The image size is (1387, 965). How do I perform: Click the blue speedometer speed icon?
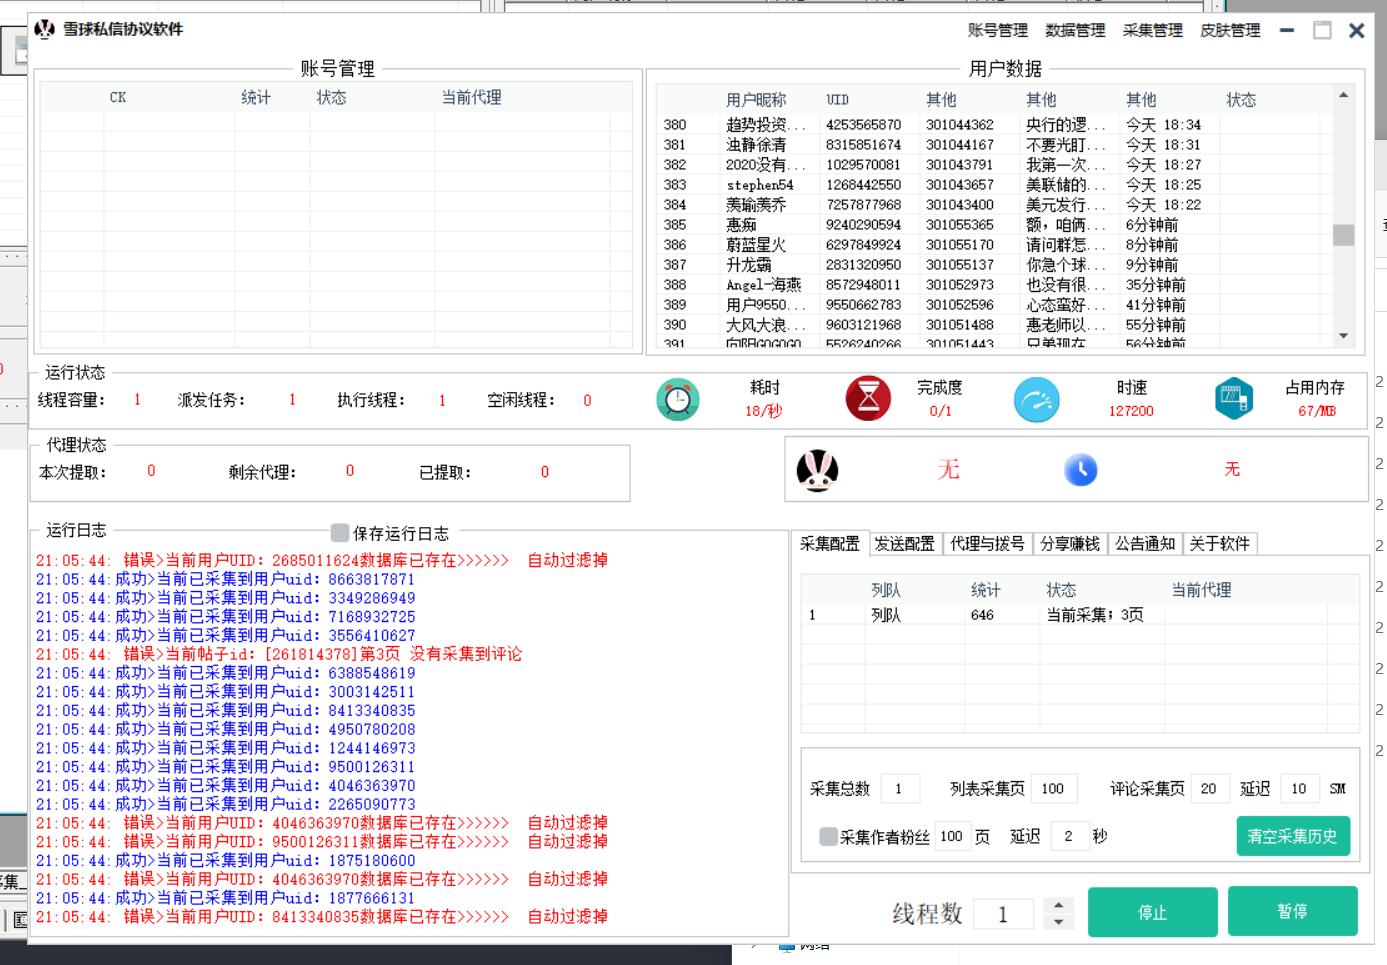[1036, 400]
